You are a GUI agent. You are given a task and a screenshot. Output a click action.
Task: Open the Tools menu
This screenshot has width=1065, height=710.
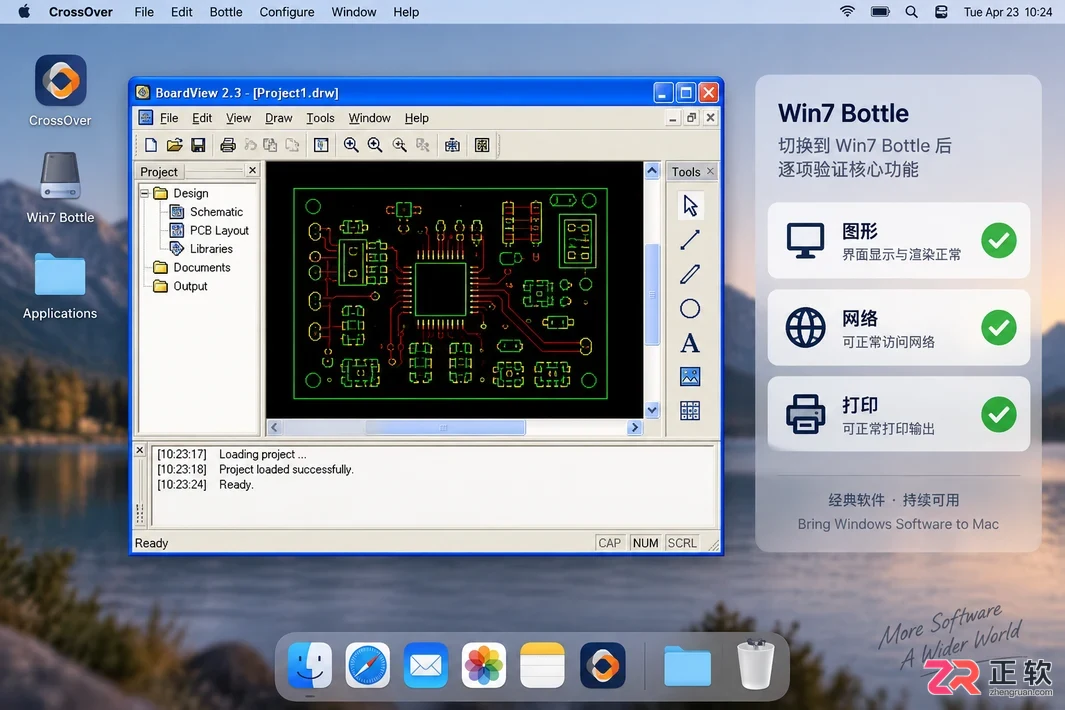click(x=320, y=118)
